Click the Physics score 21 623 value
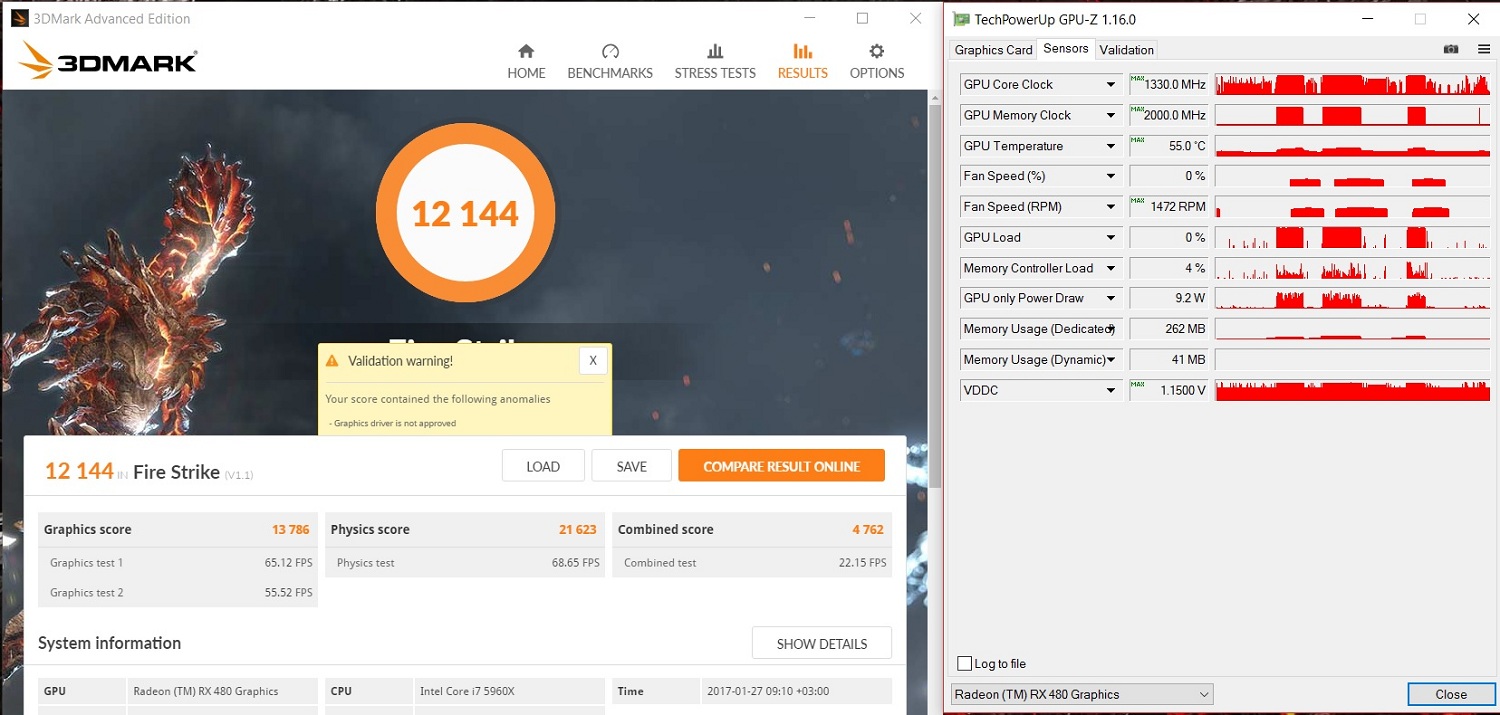 (x=578, y=530)
